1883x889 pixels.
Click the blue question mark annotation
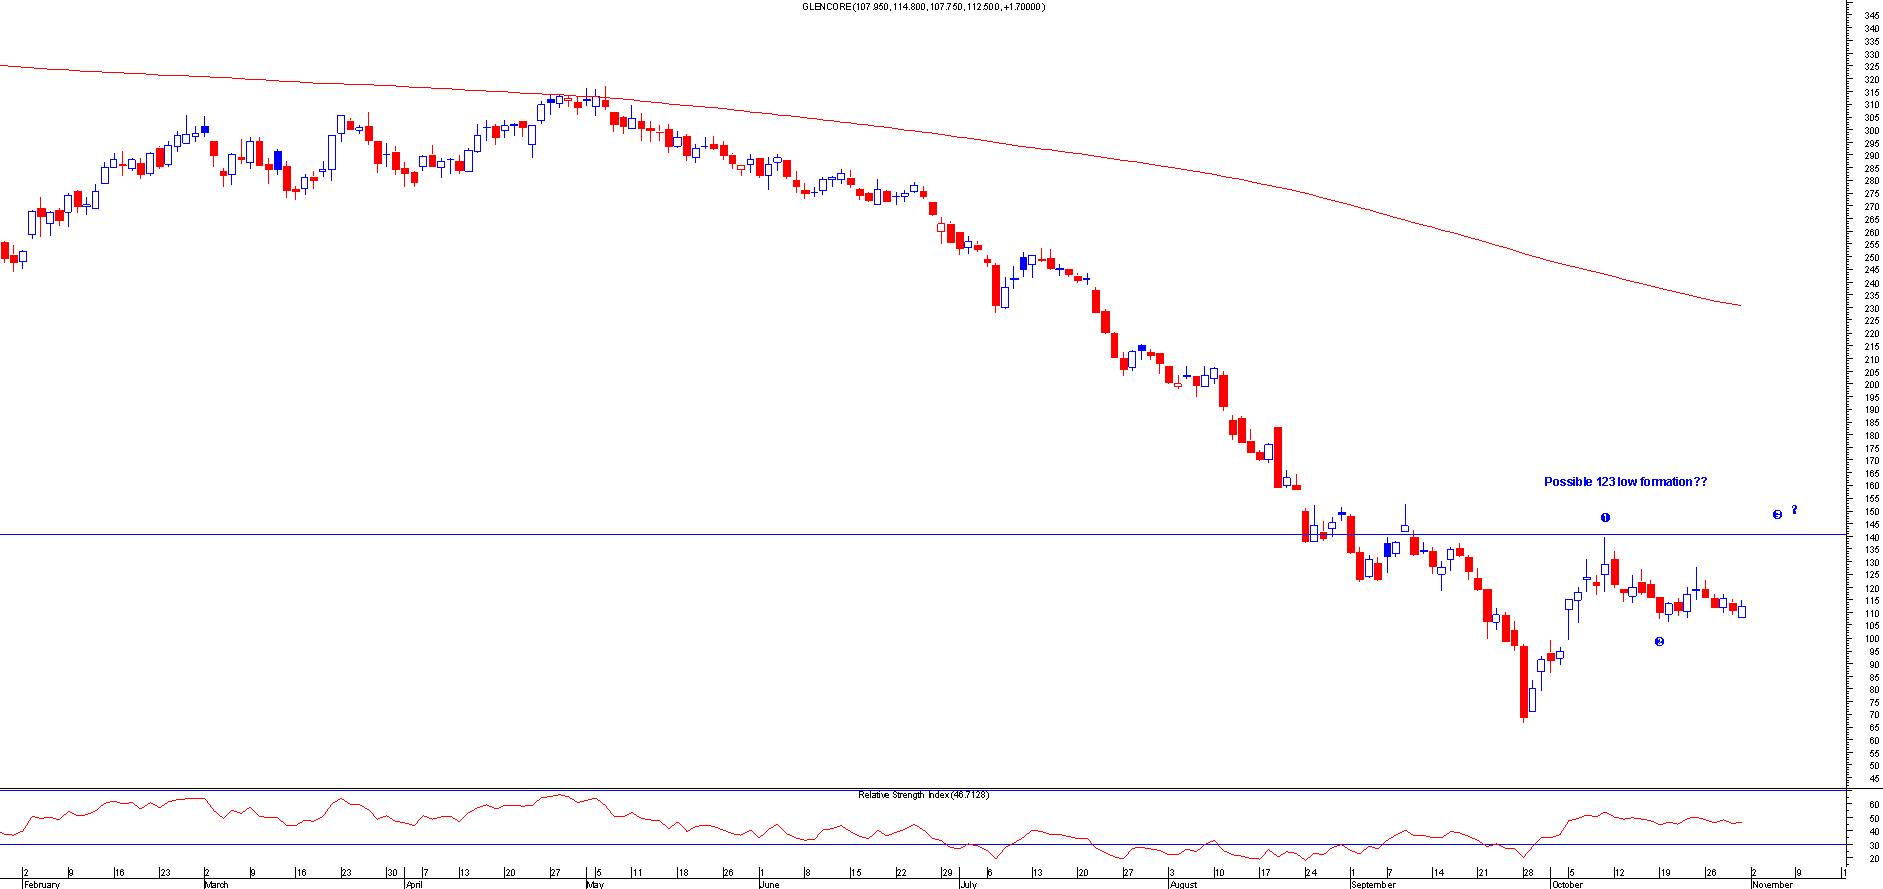[1794, 510]
